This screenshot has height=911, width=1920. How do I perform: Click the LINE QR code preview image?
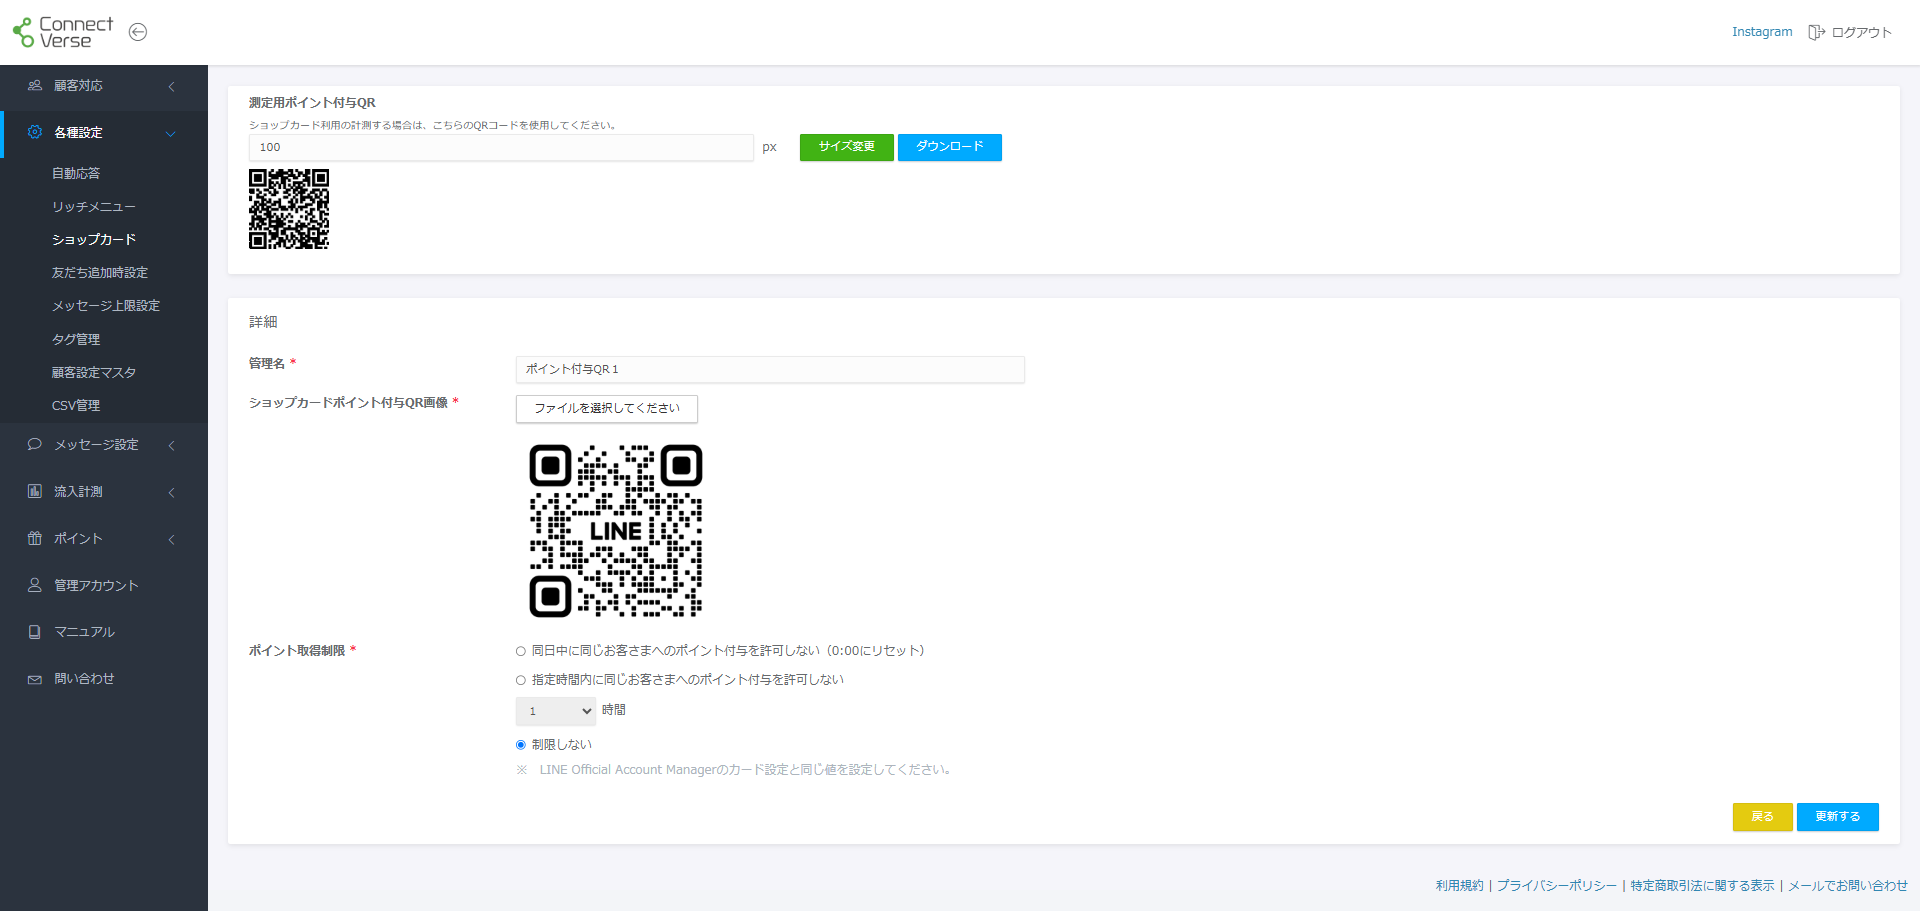[x=616, y=531]
